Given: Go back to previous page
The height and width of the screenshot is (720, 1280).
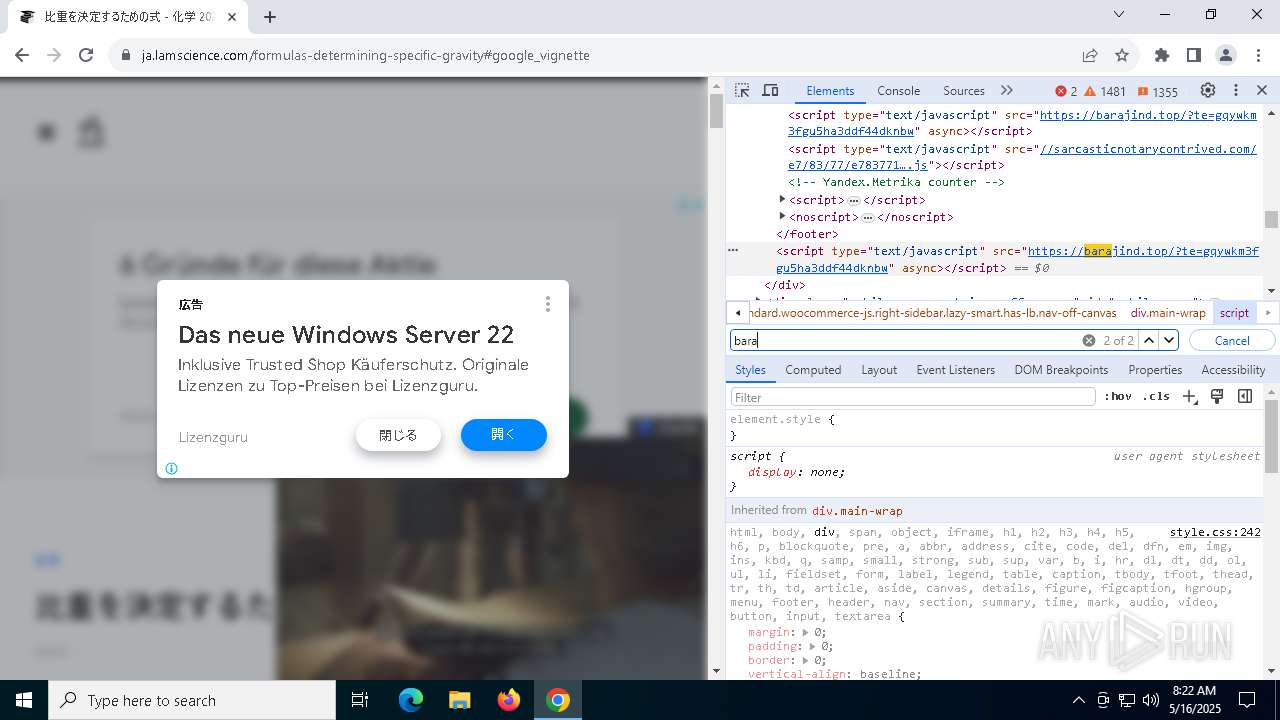Looking at the screenshot, I should 22,55.
